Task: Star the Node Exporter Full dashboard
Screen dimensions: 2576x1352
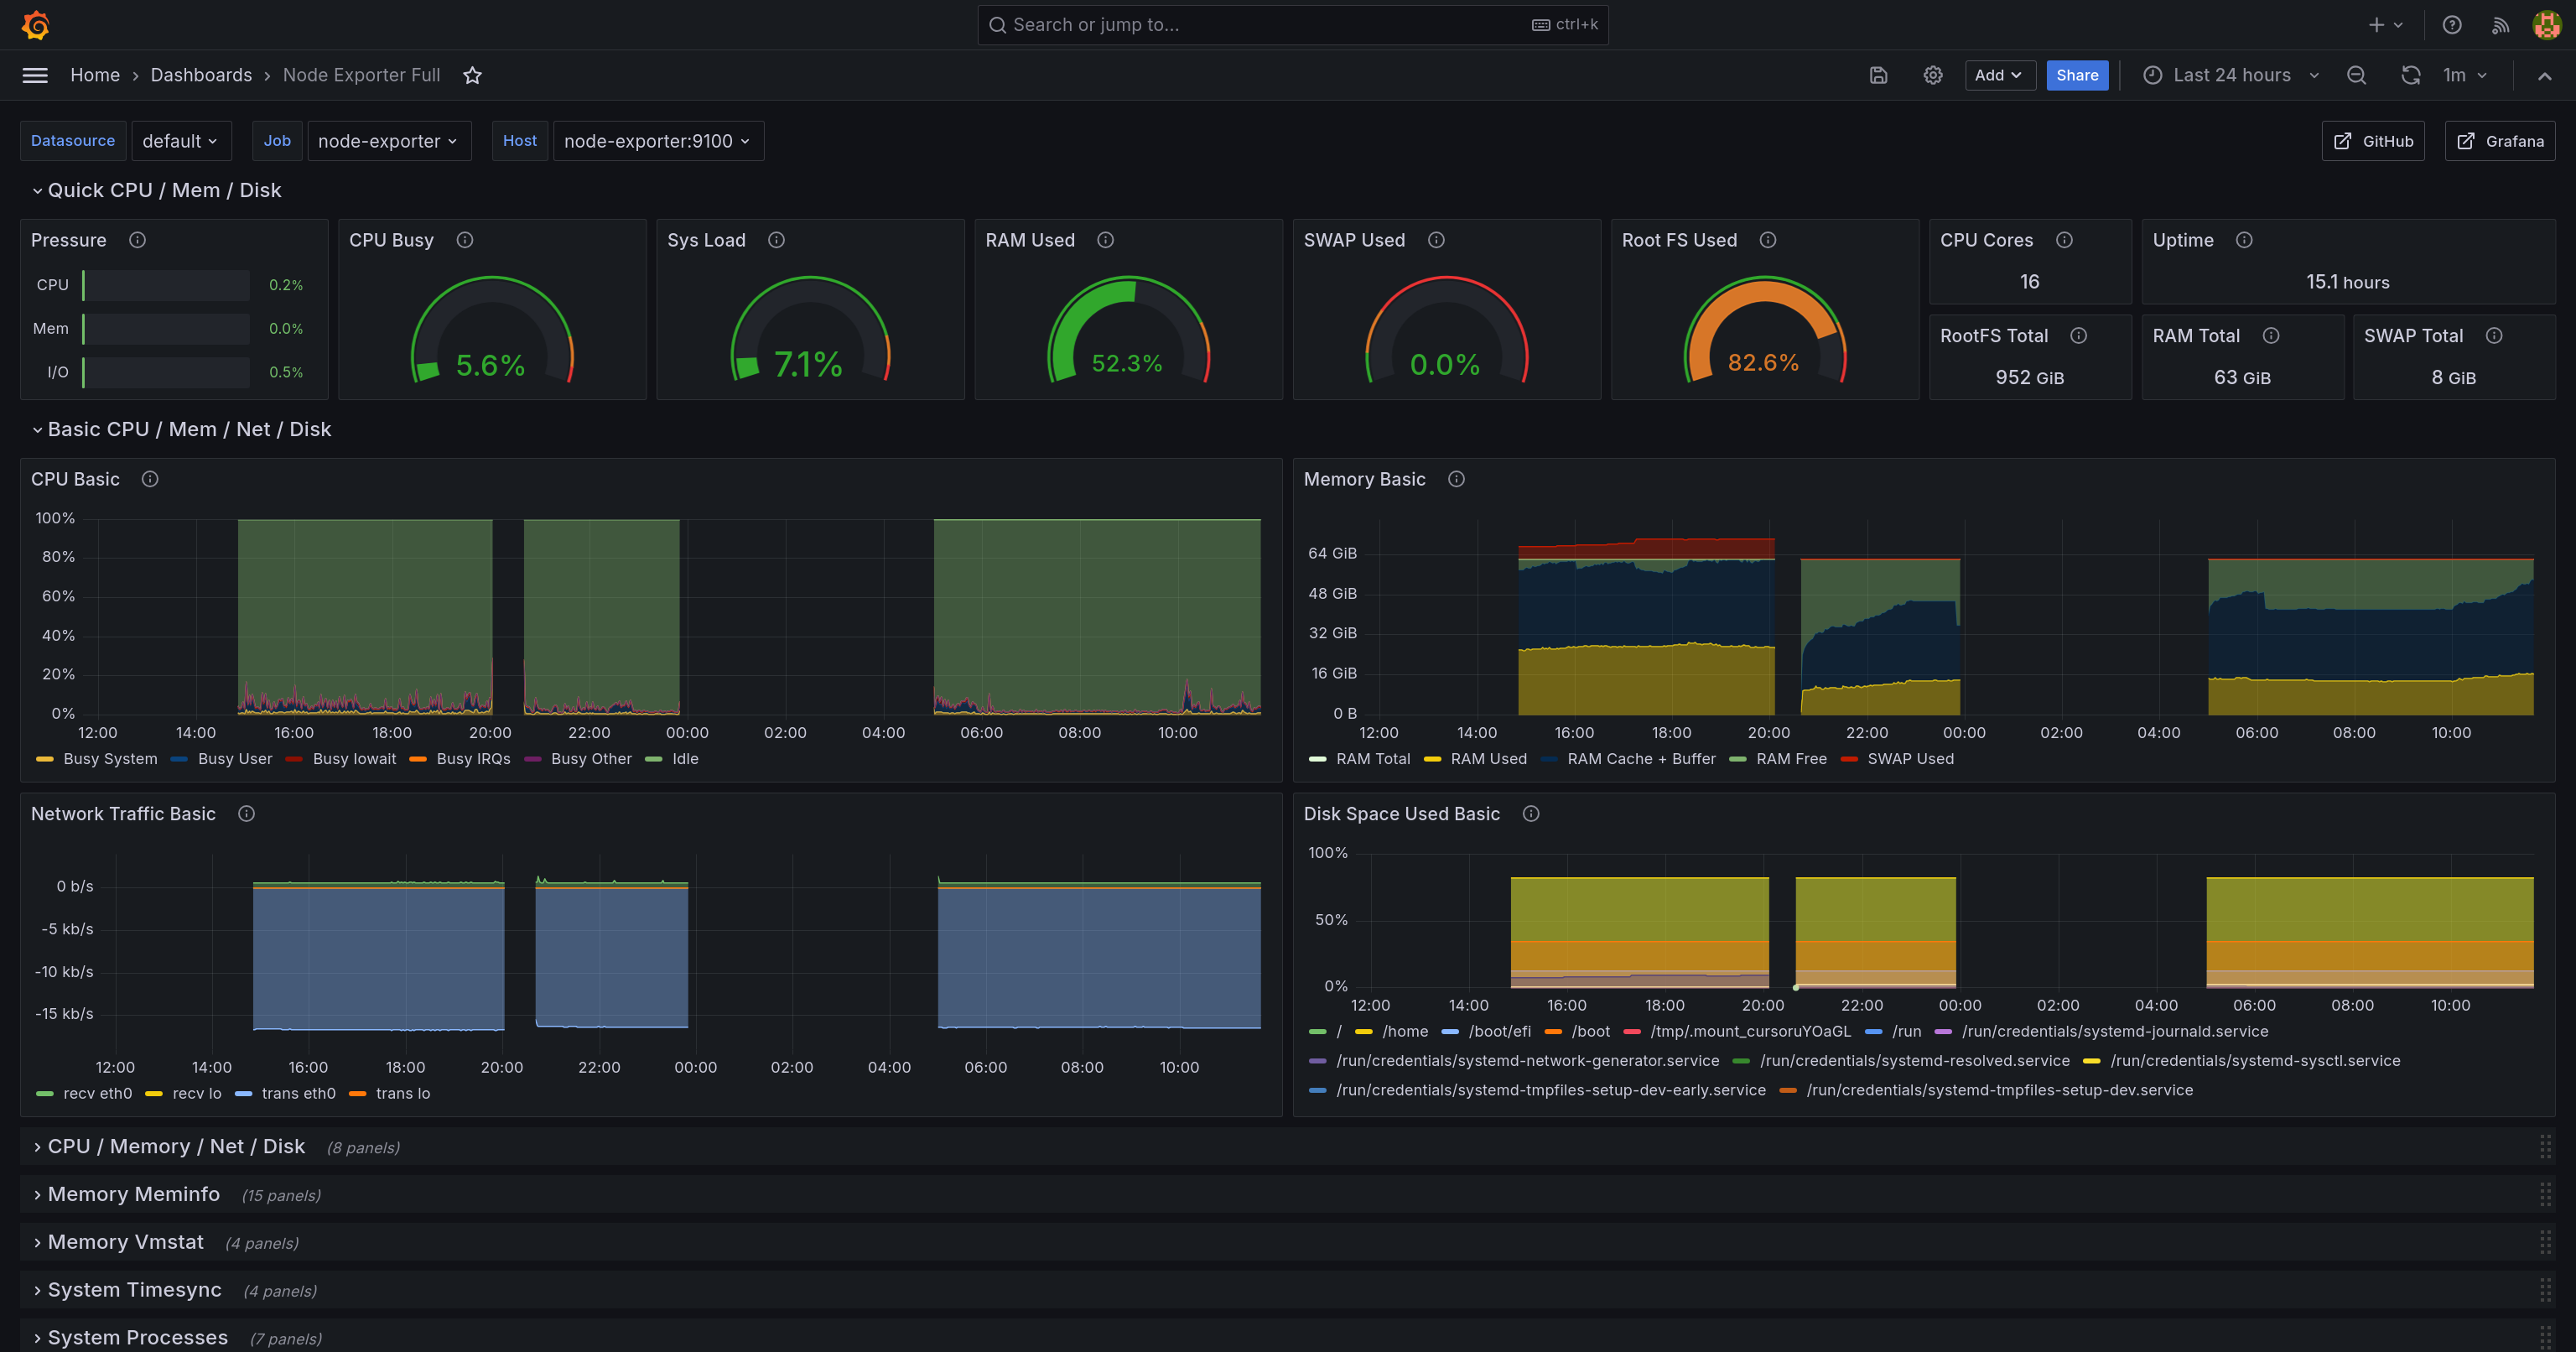Action: pyautogui.click(x=473, y=75)
